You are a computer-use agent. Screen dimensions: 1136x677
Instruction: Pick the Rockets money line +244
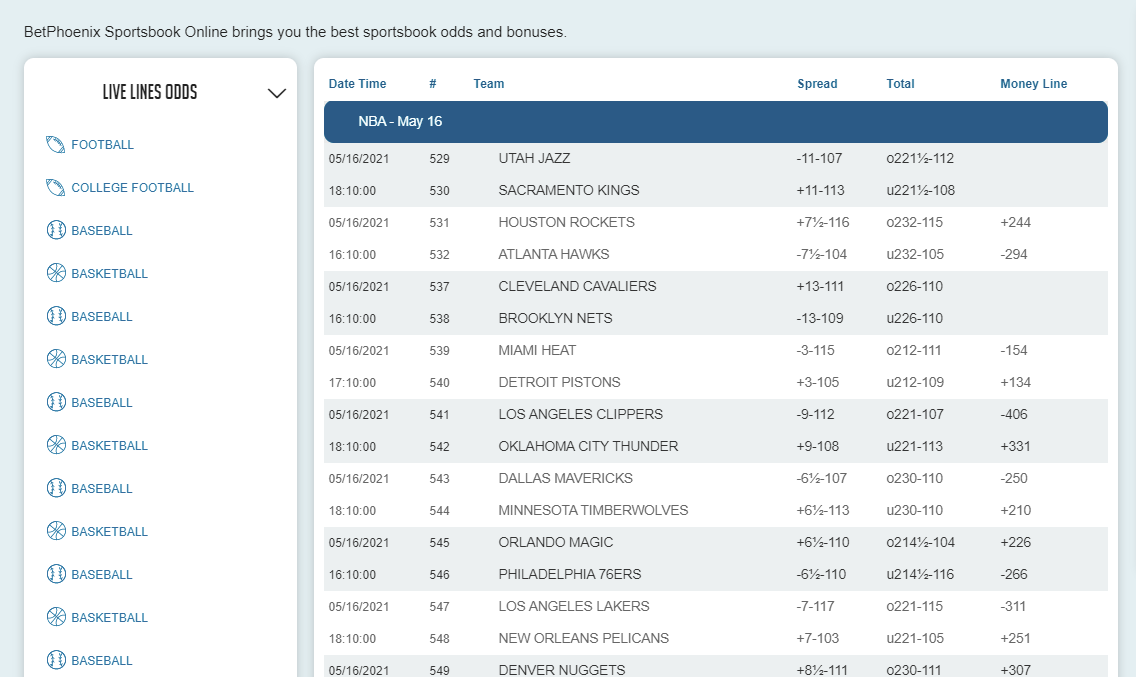click(x=1015, y=223)
